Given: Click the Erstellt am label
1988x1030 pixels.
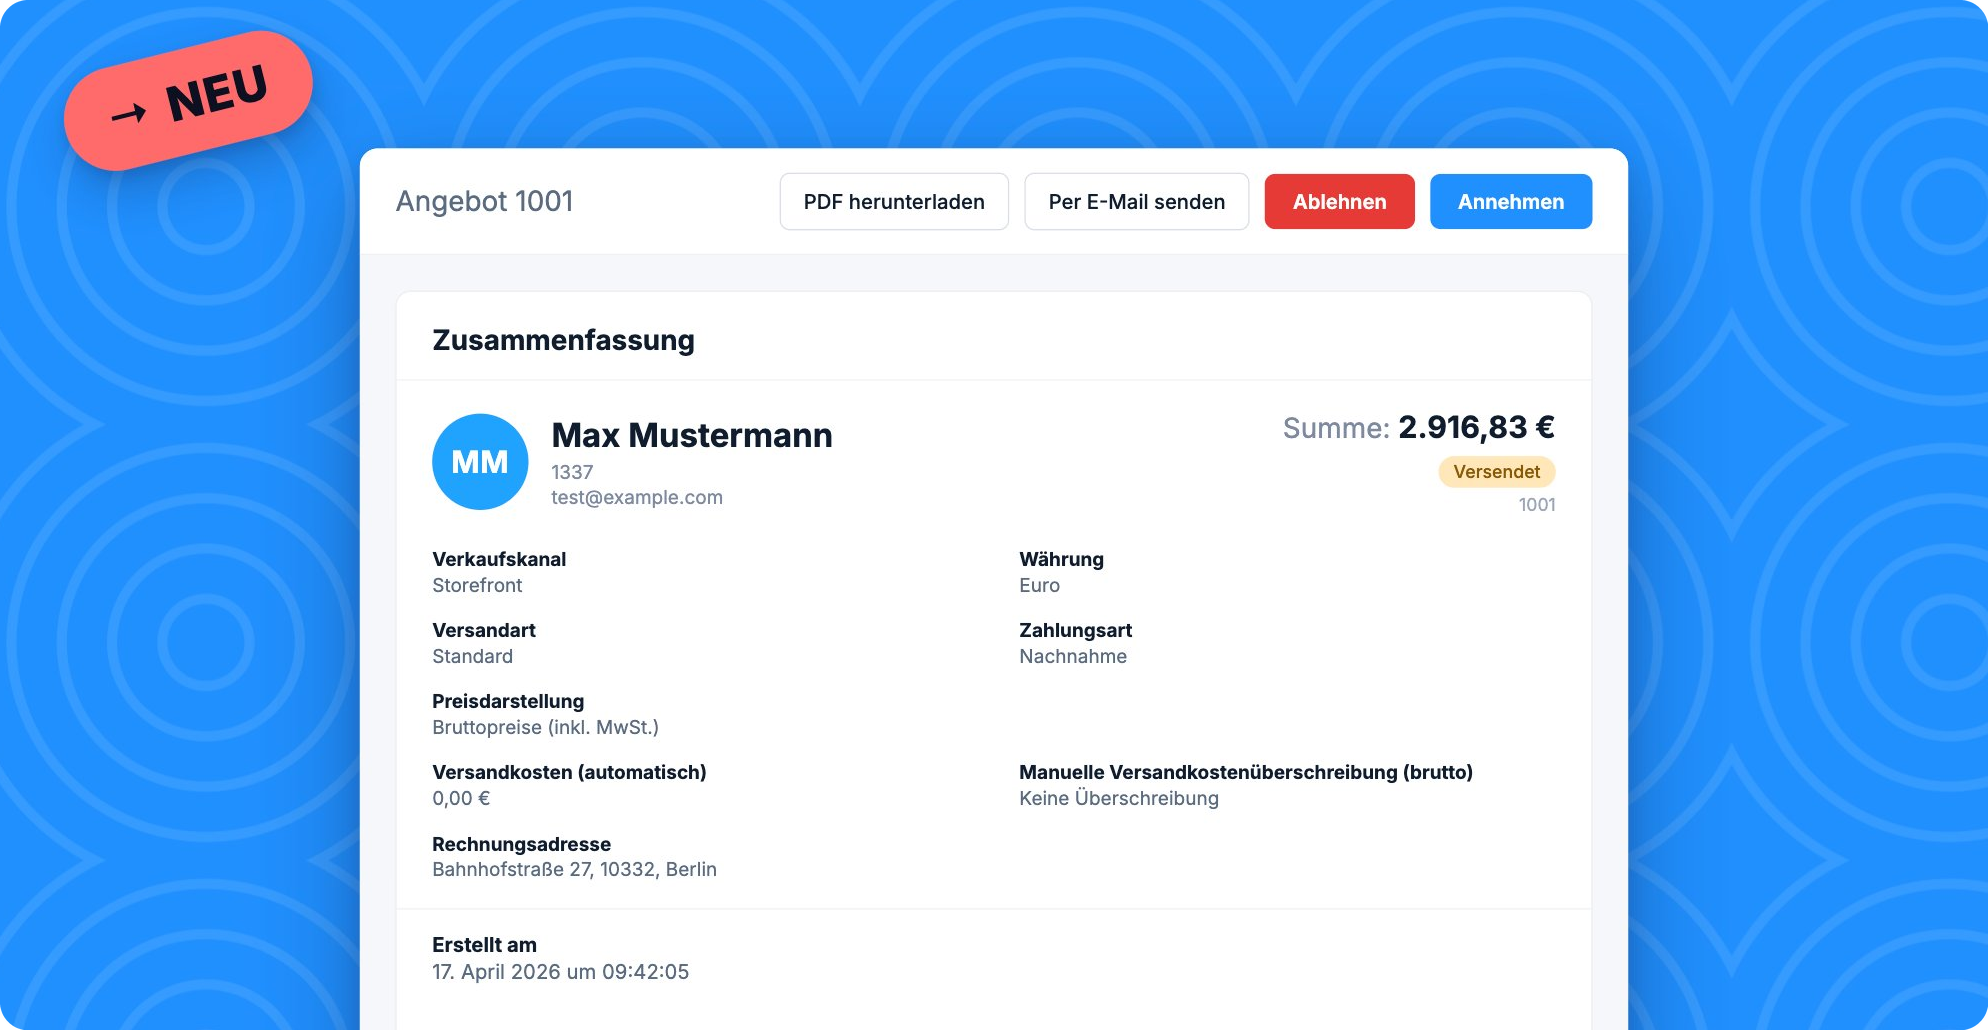Looking at the screenshot, I should 484,946.
